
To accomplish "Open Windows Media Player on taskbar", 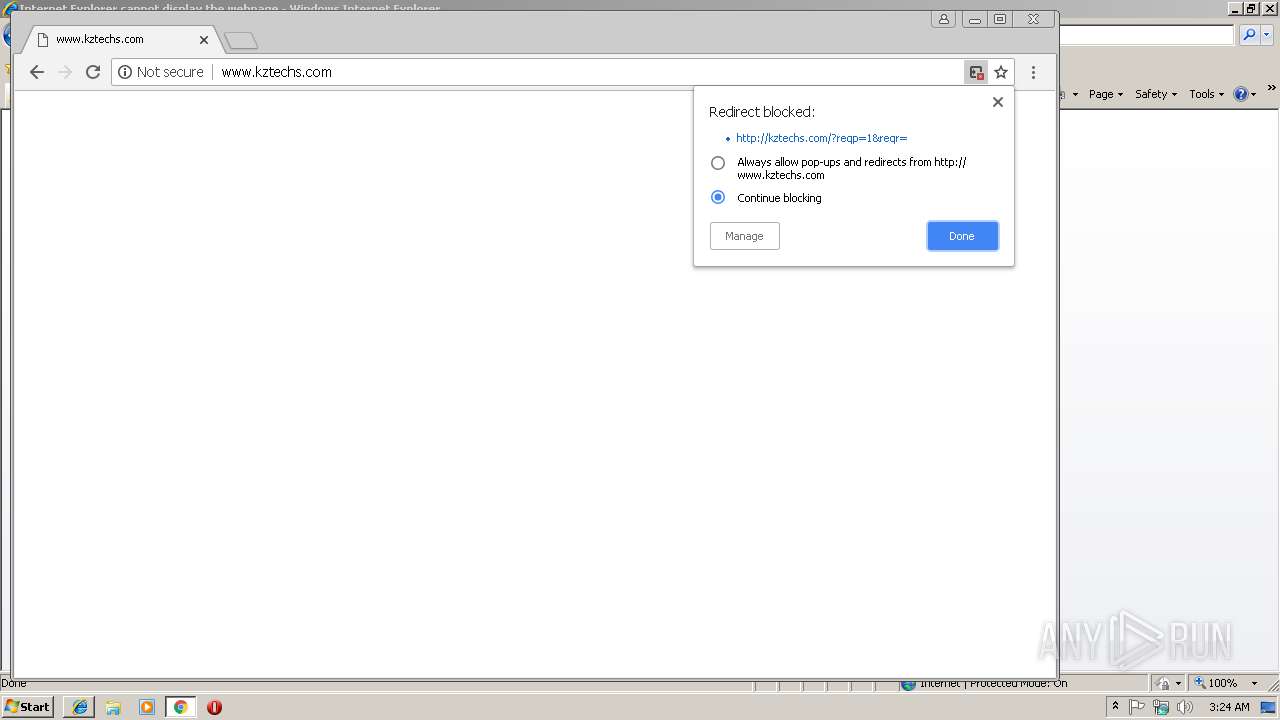I will point(147,707).
